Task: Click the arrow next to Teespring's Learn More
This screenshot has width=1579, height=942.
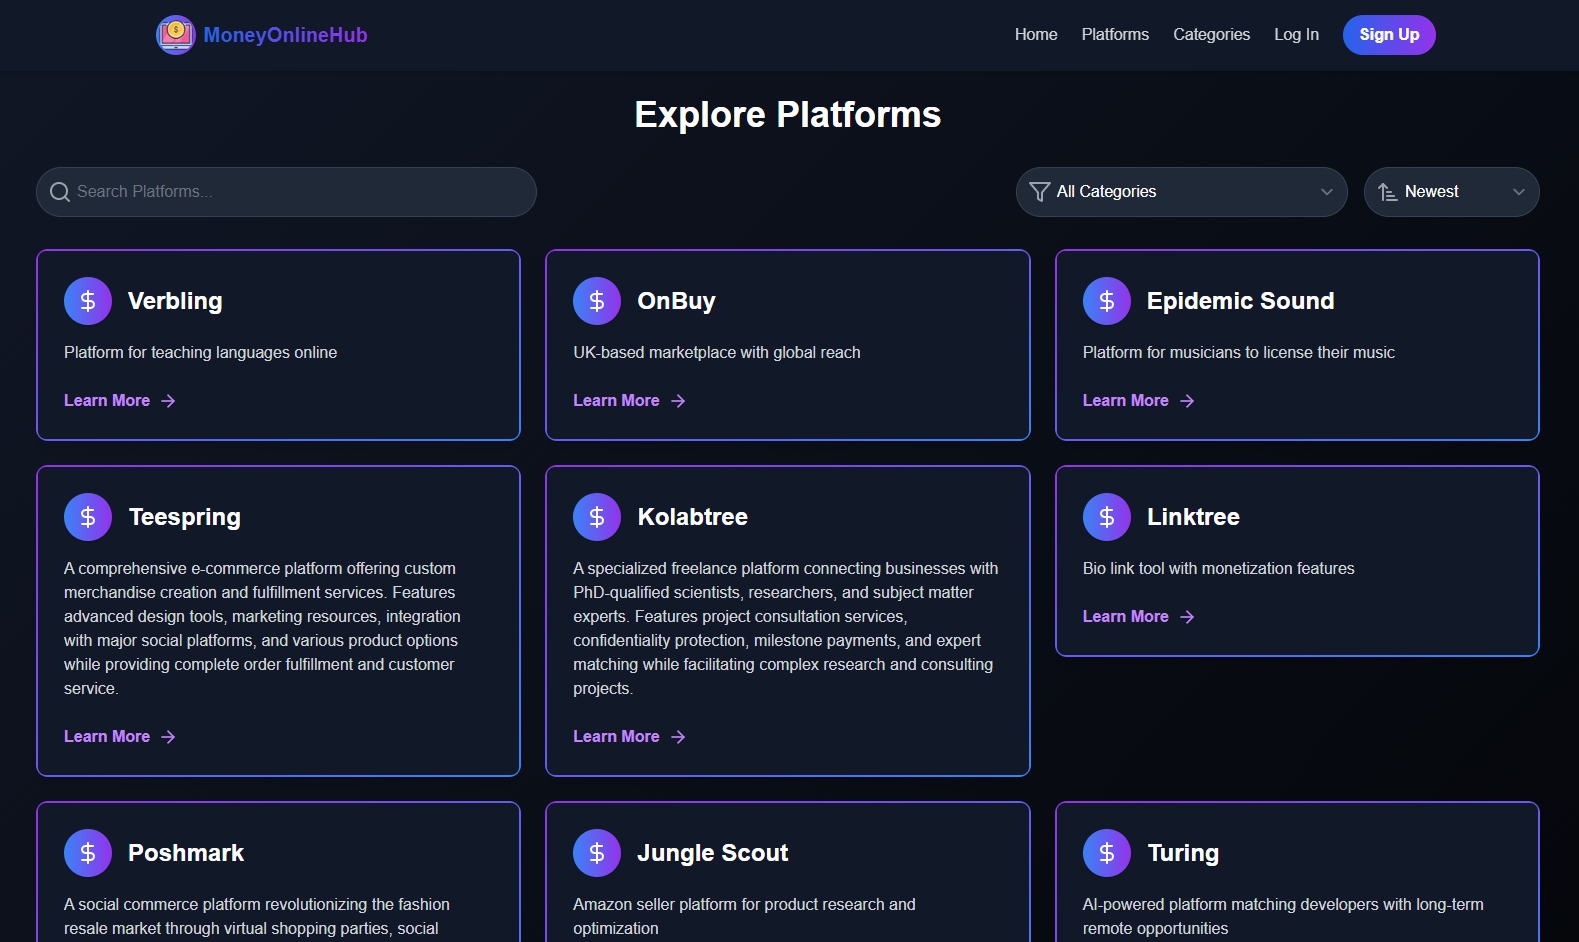Action: 168,737
